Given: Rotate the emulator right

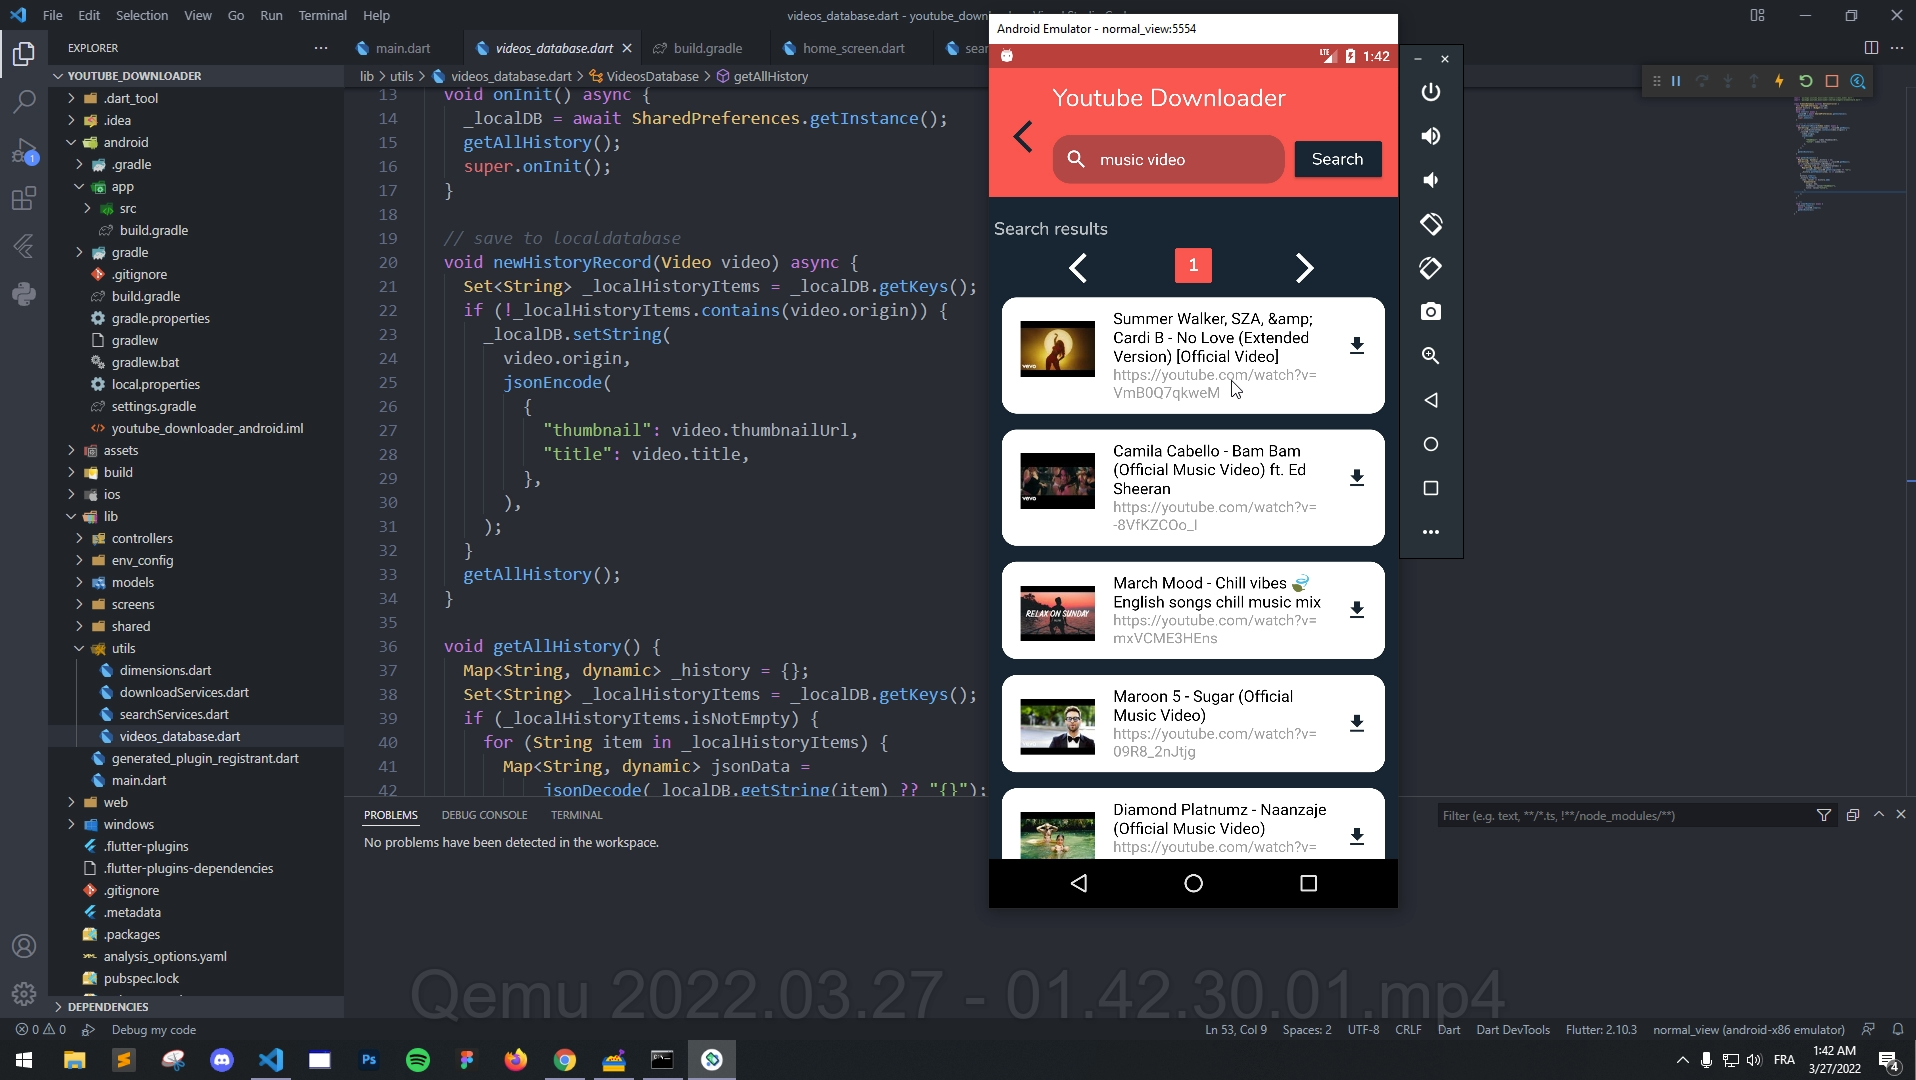Looking at the screenshot, I should pos(1431,268).
